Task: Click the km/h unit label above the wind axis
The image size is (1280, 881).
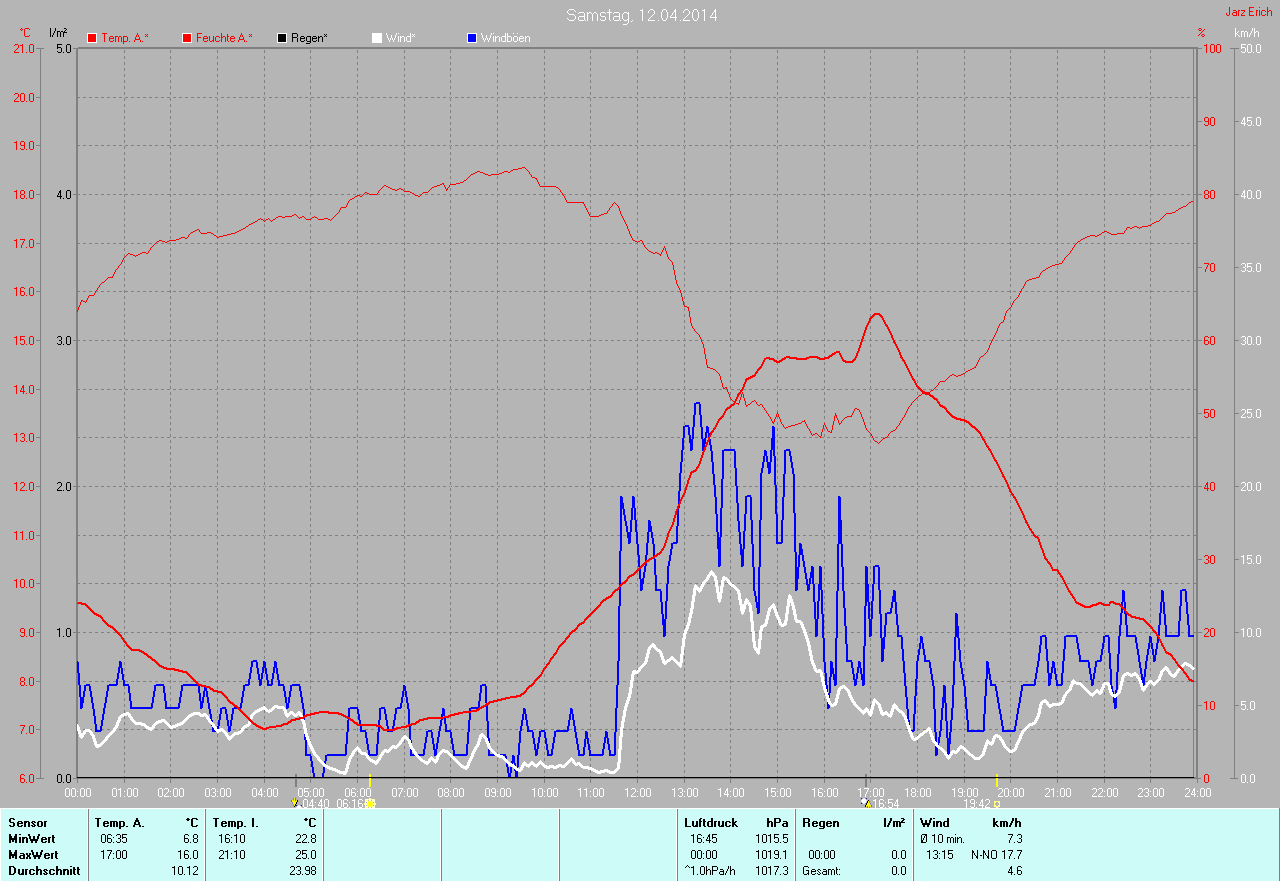Action: click(1246, 33)
